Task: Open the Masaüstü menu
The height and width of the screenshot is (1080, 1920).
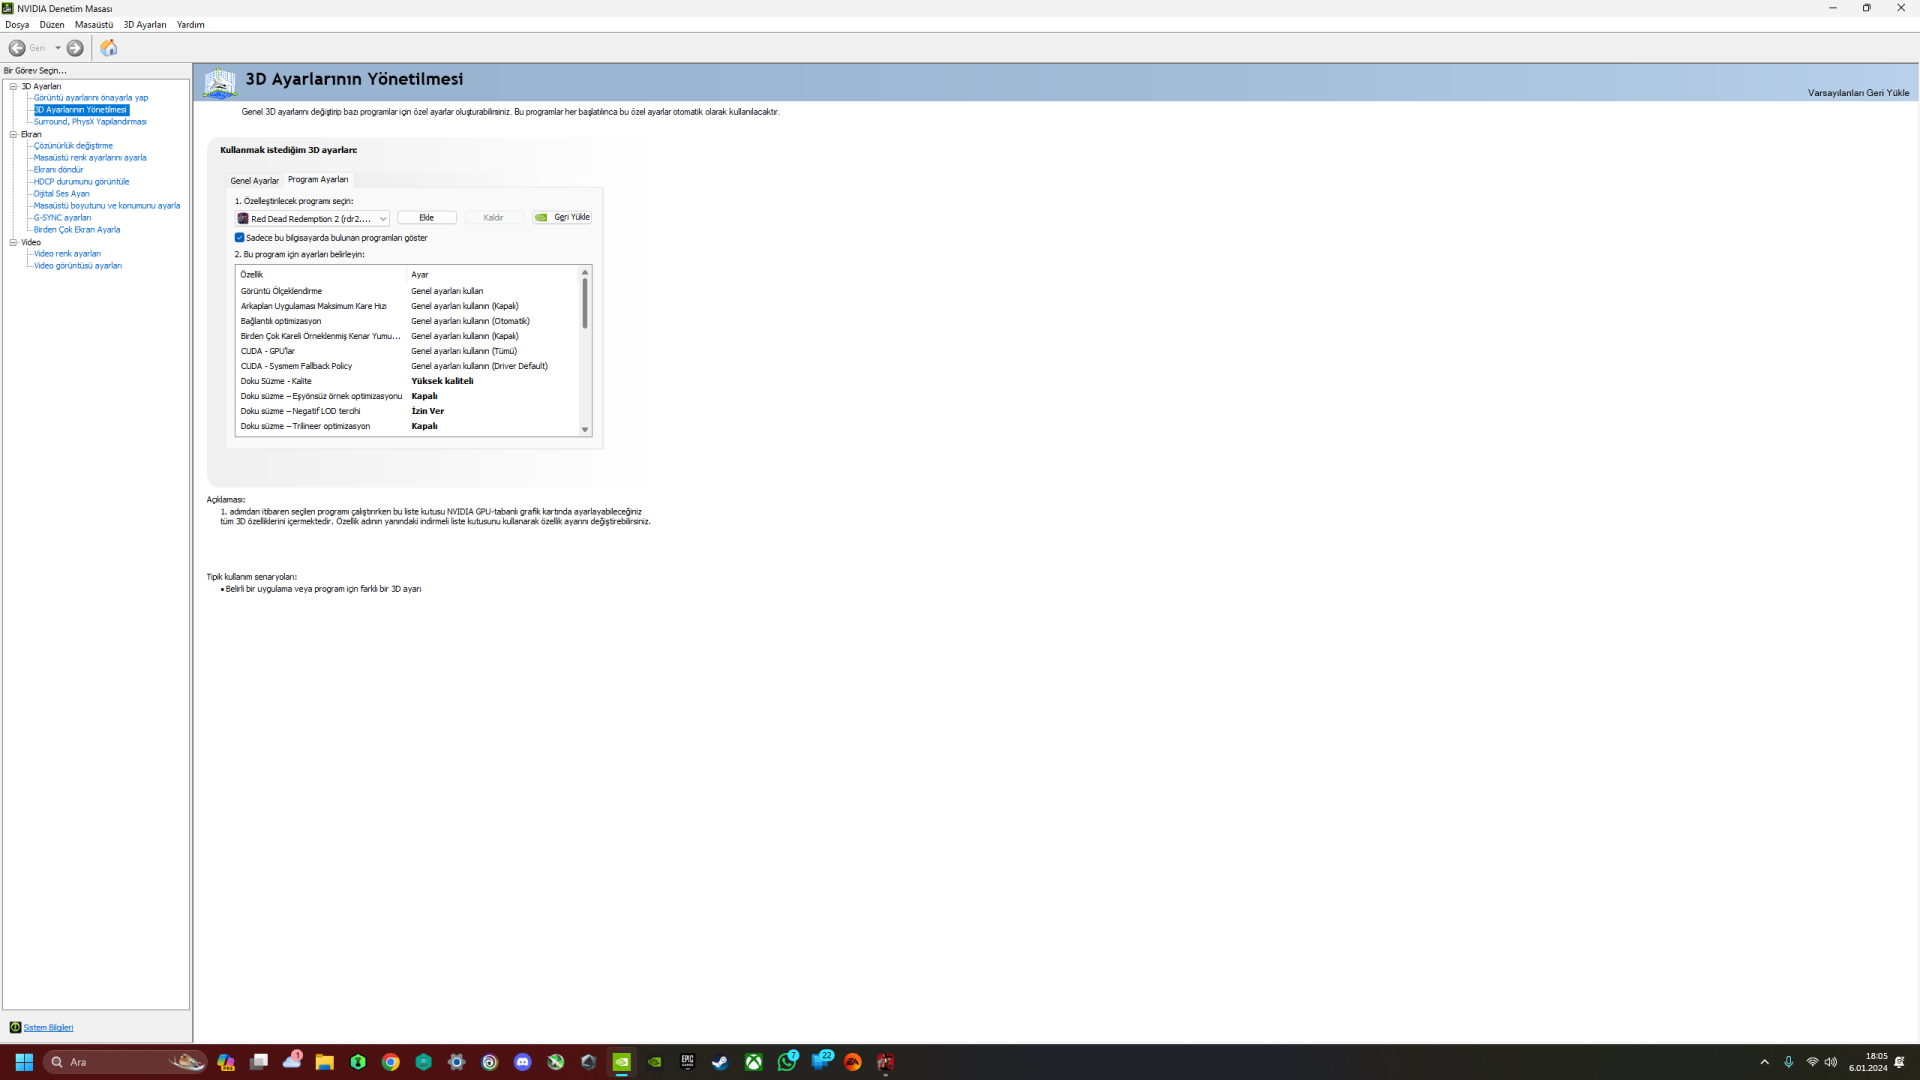Action: point(93,25)
